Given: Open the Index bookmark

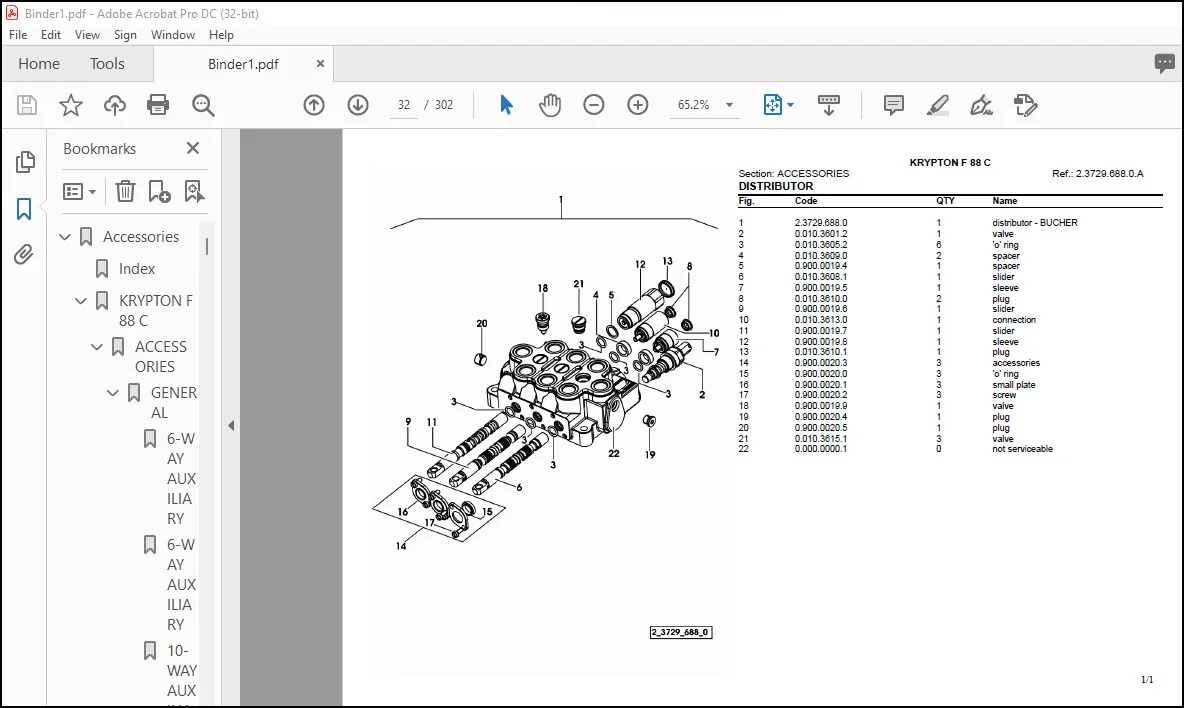Looking at the screenshot, I should click(x=137, y=269).
